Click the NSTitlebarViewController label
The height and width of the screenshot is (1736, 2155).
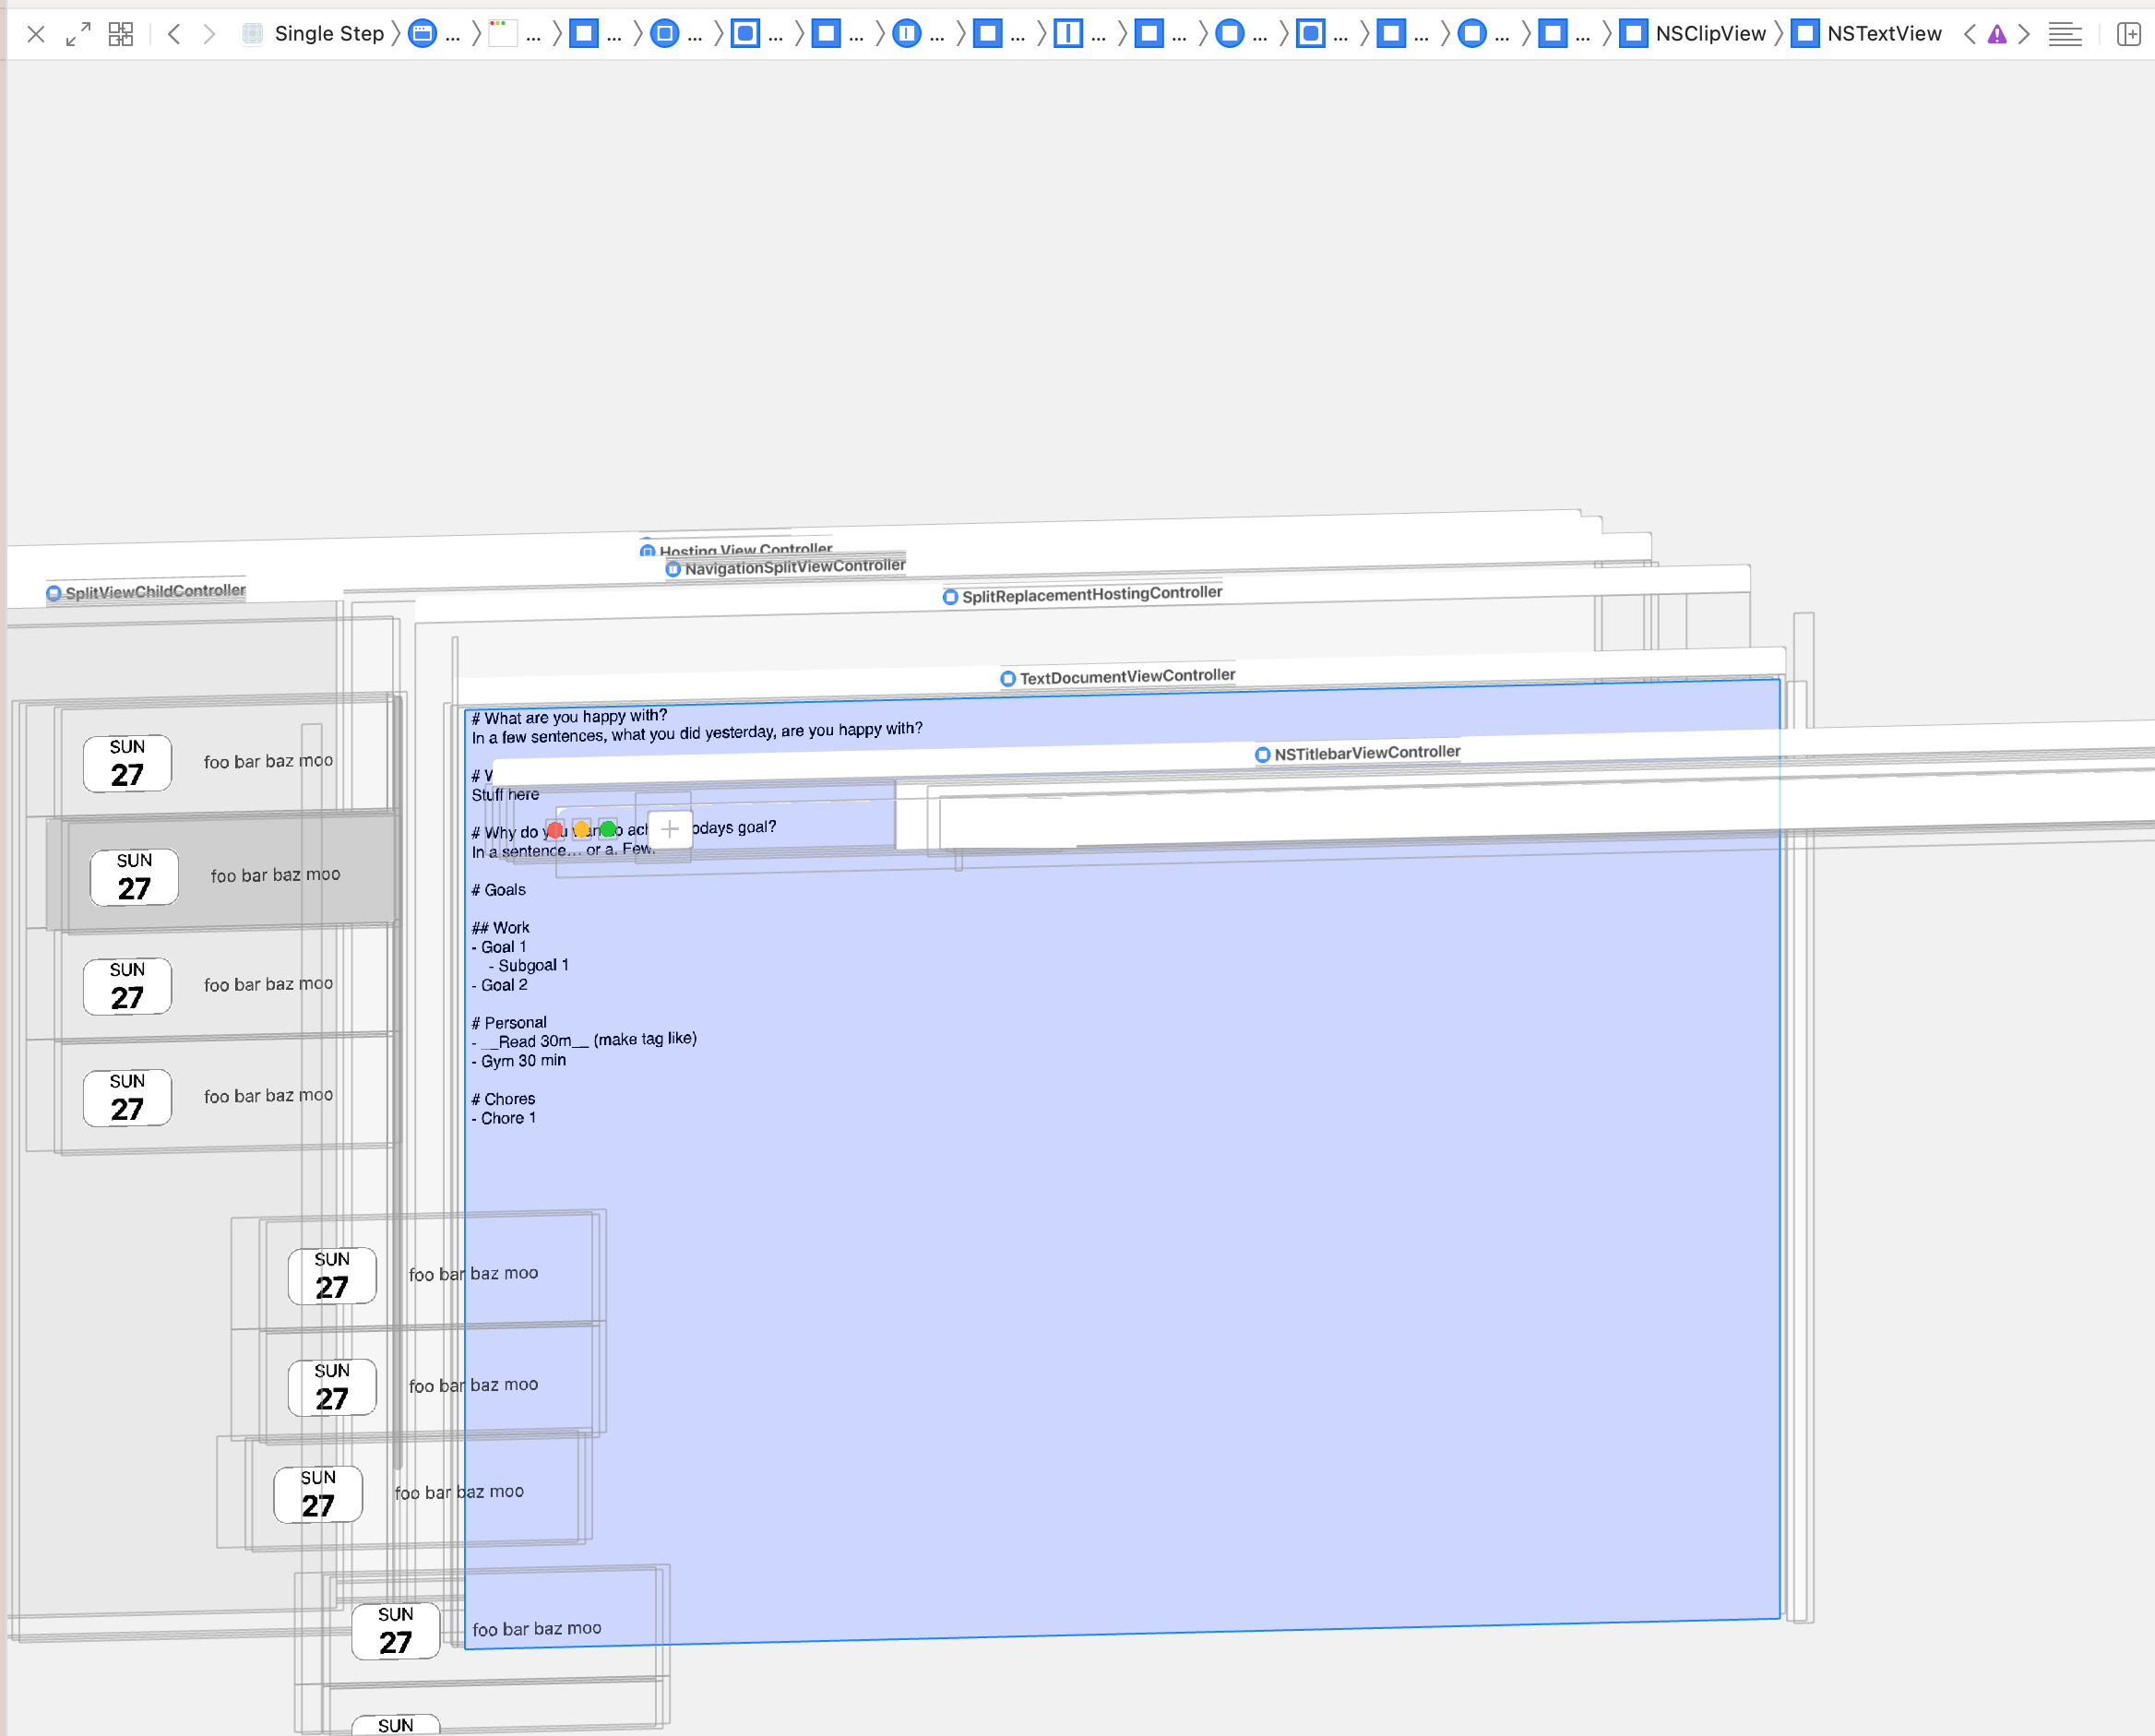(1366, 753)
